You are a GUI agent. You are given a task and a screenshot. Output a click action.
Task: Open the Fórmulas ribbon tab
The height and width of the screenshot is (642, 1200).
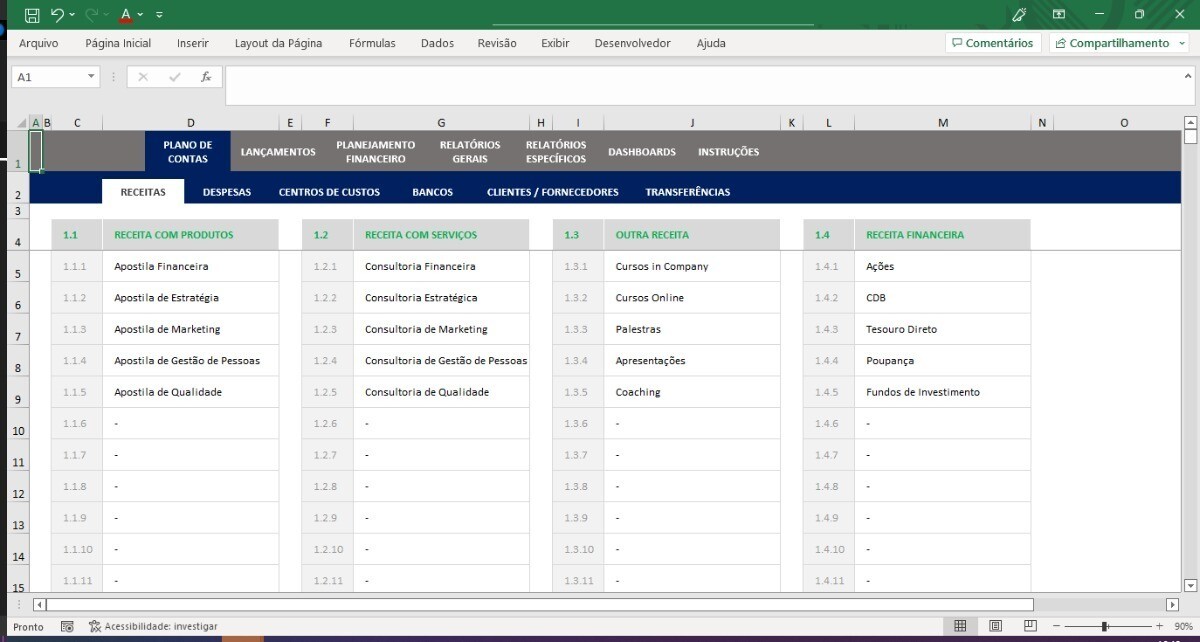point(372,43)
